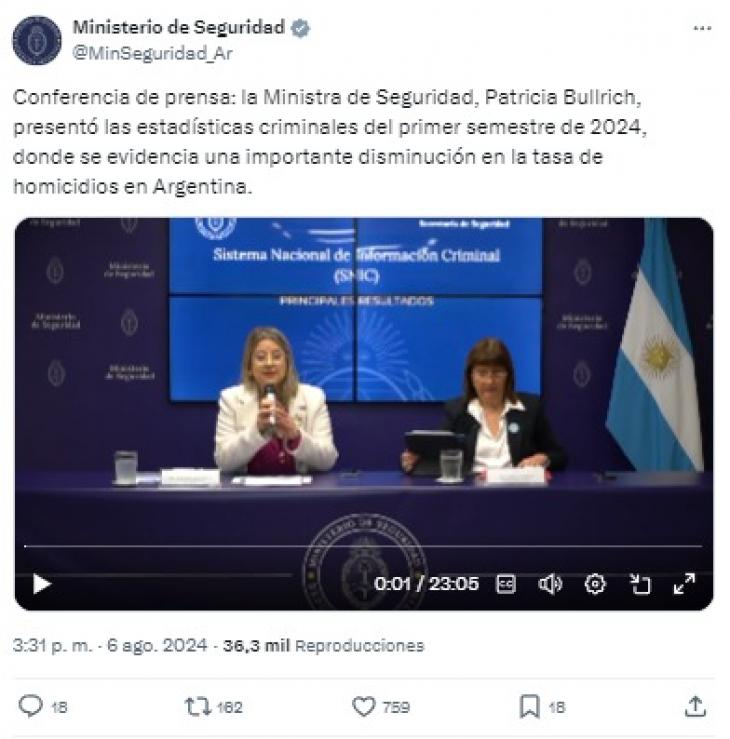Toggle picture-in-picture mode for video
The image size is (730, 739).
click(640, 584)
